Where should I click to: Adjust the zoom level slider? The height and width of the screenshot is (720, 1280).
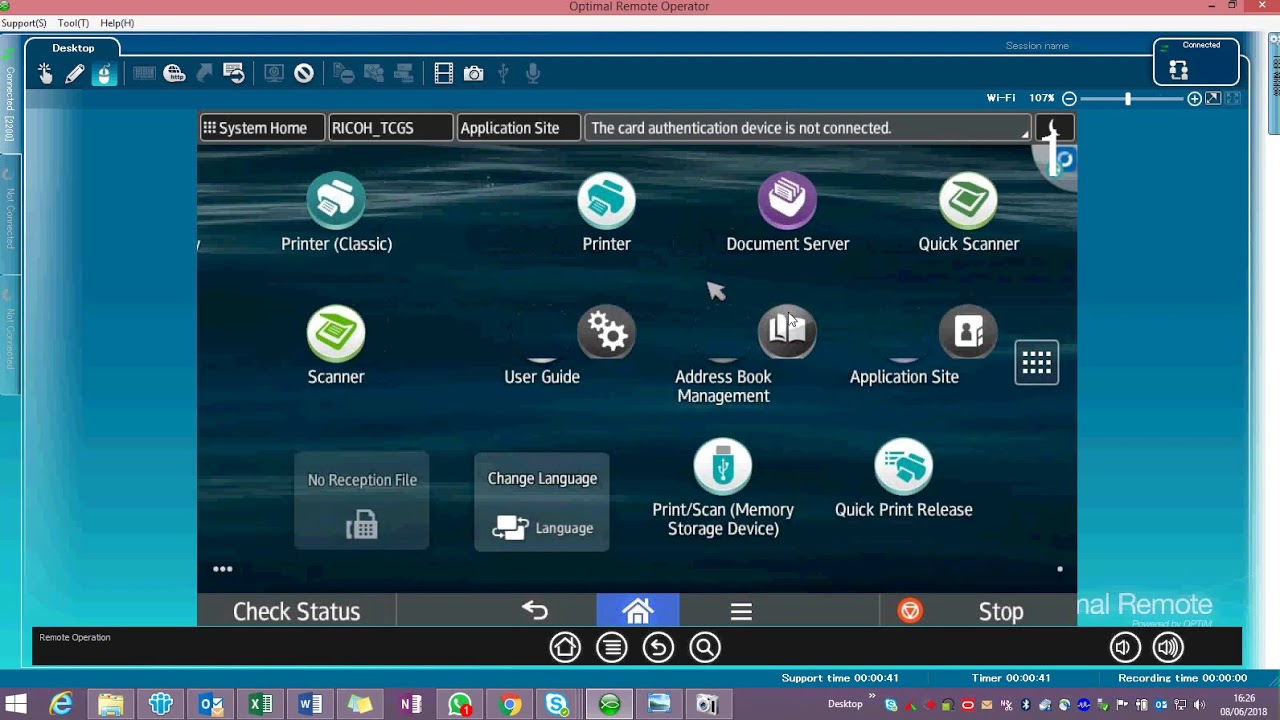pos(1128,98)
